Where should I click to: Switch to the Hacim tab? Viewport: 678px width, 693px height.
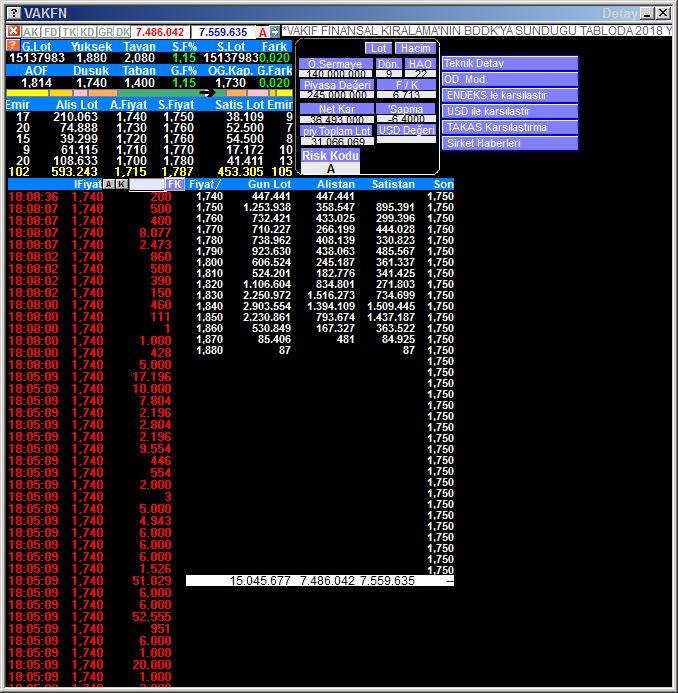[x=415, y=48]
